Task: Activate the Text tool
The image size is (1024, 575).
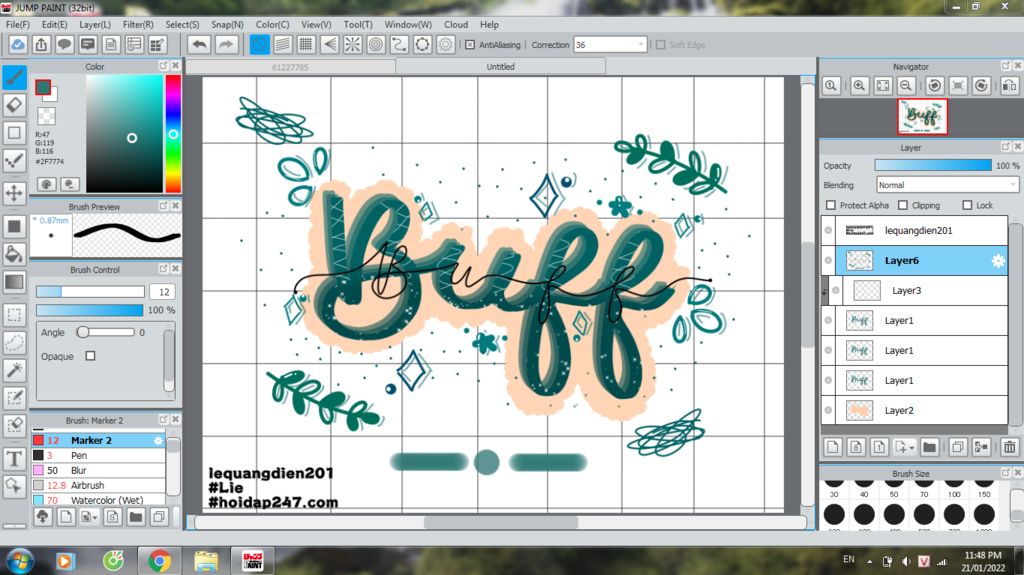Action: point(14,459)
